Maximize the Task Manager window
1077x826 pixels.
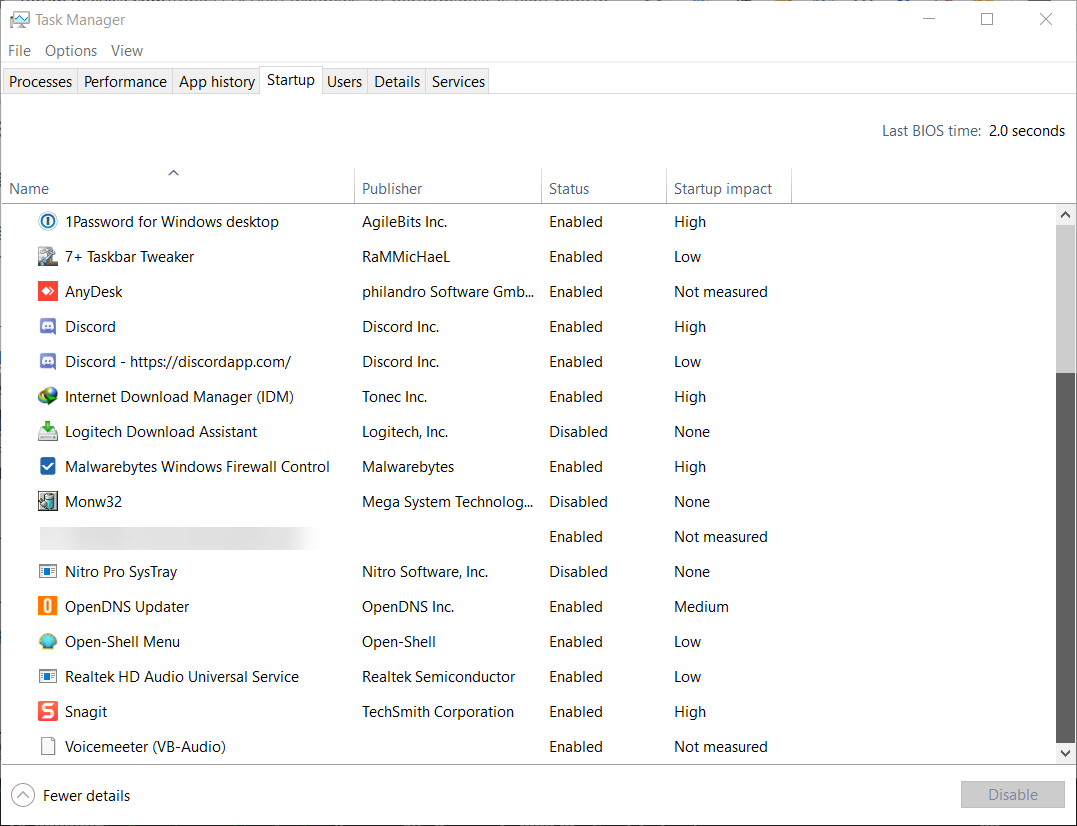pyautogui.click(x=987, y=19)
